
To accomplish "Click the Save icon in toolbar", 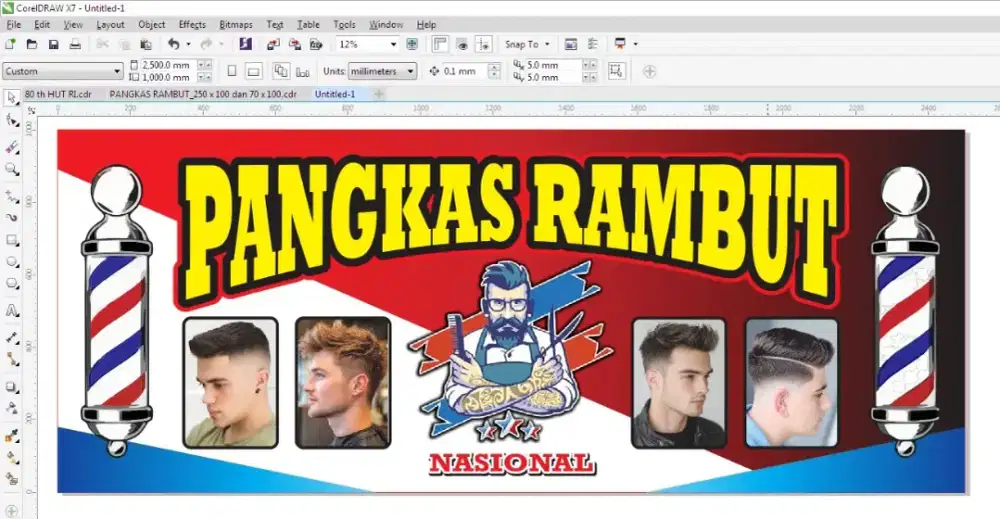I will pos(54,44).
